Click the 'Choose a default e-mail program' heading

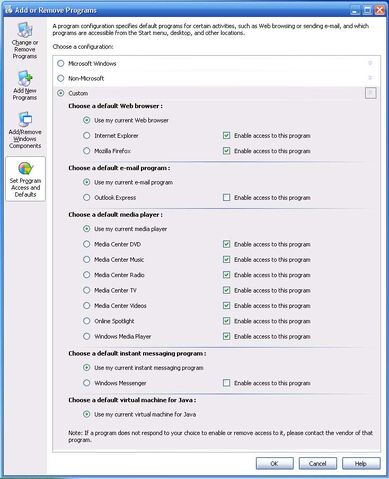(x=119, y=168)
